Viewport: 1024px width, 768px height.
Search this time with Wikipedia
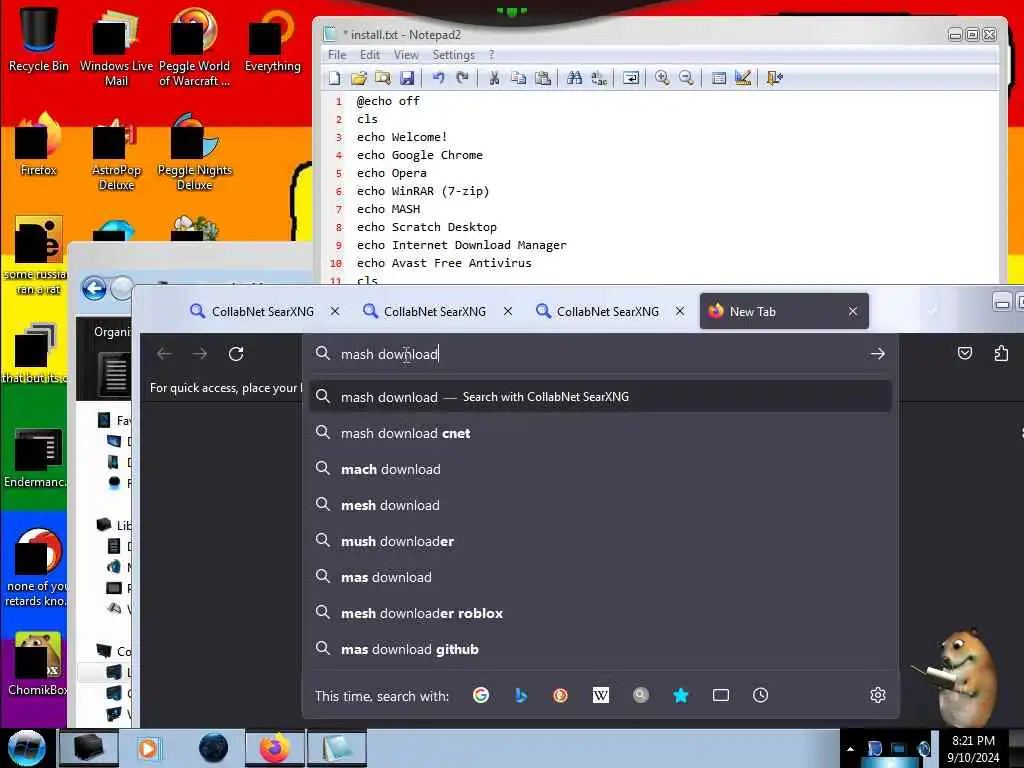[601, 695]
